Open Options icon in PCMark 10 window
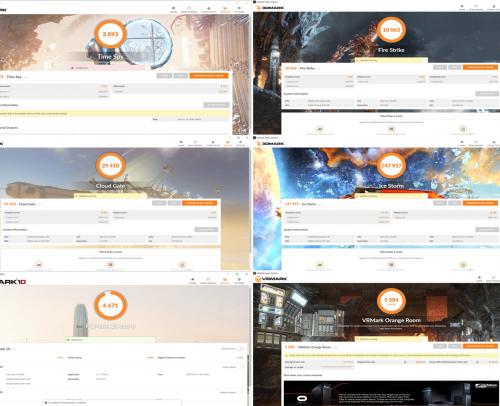 pos(239,280)
